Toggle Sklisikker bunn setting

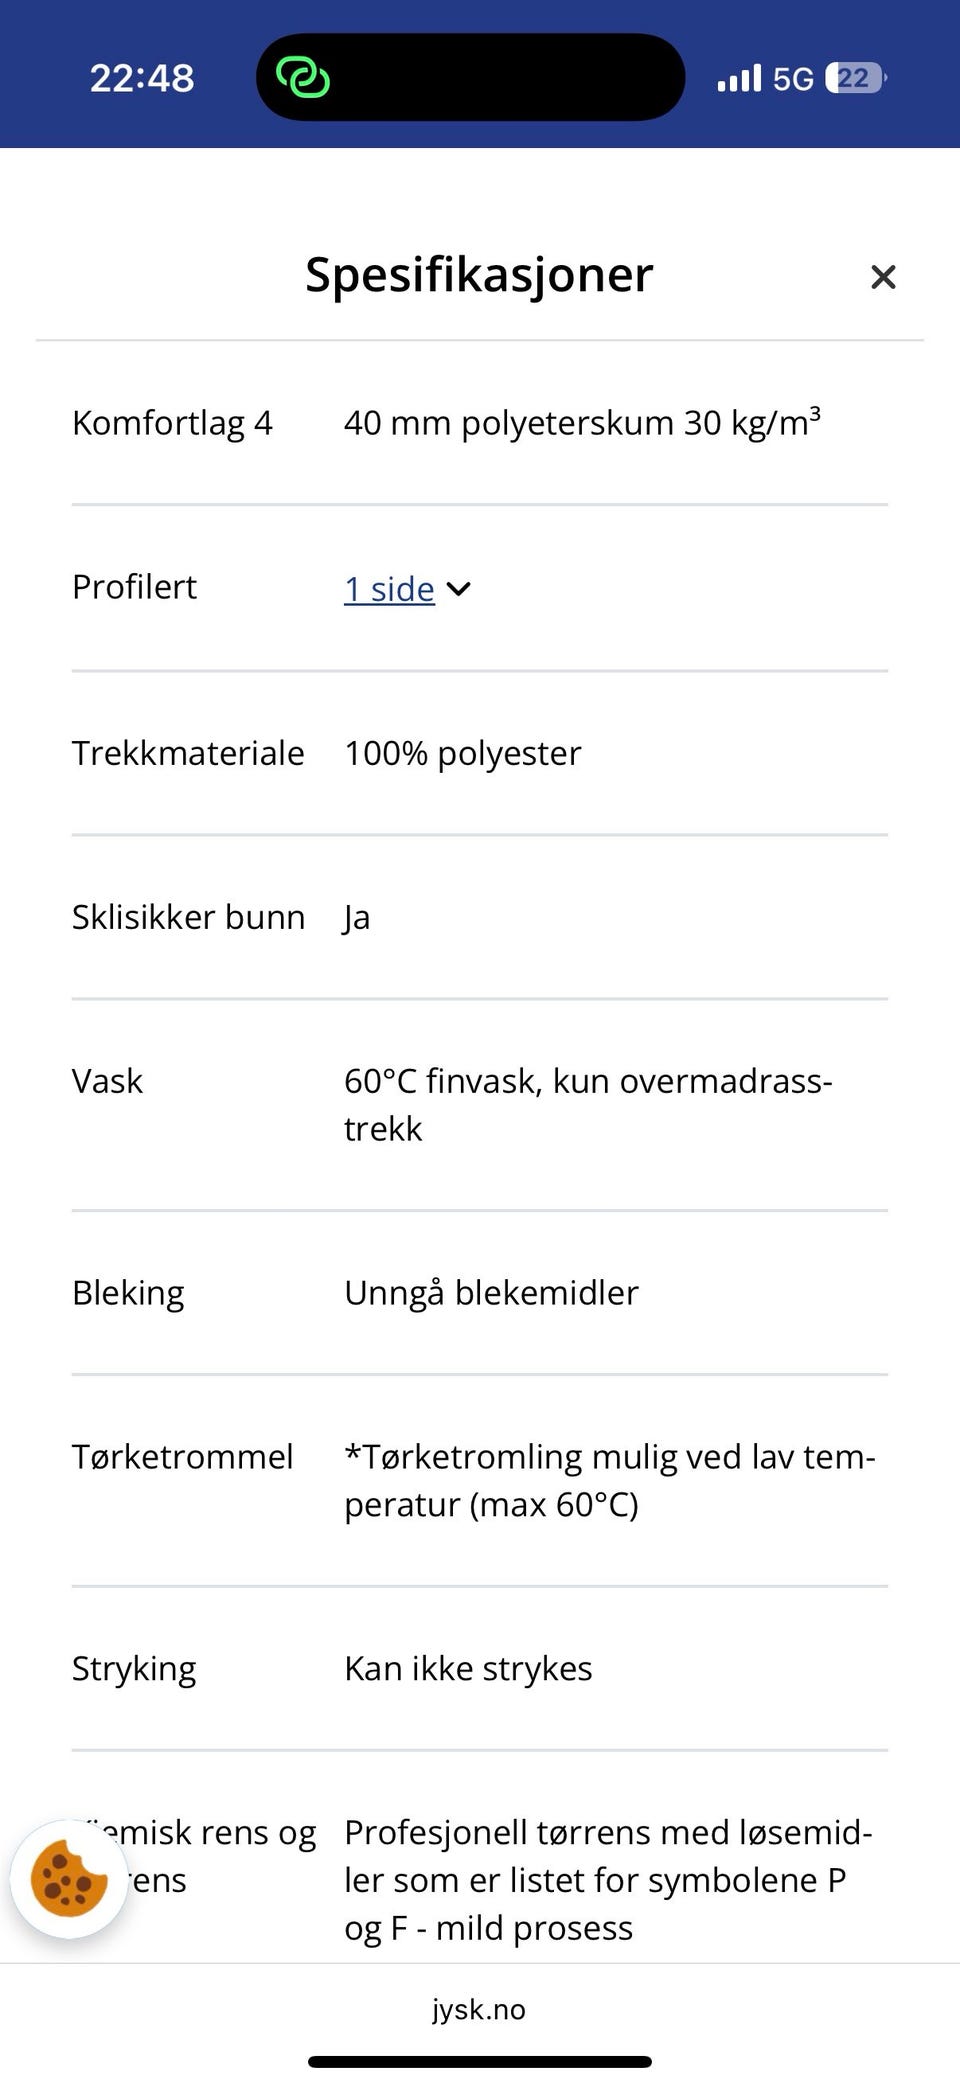click(x=188, y=916)
